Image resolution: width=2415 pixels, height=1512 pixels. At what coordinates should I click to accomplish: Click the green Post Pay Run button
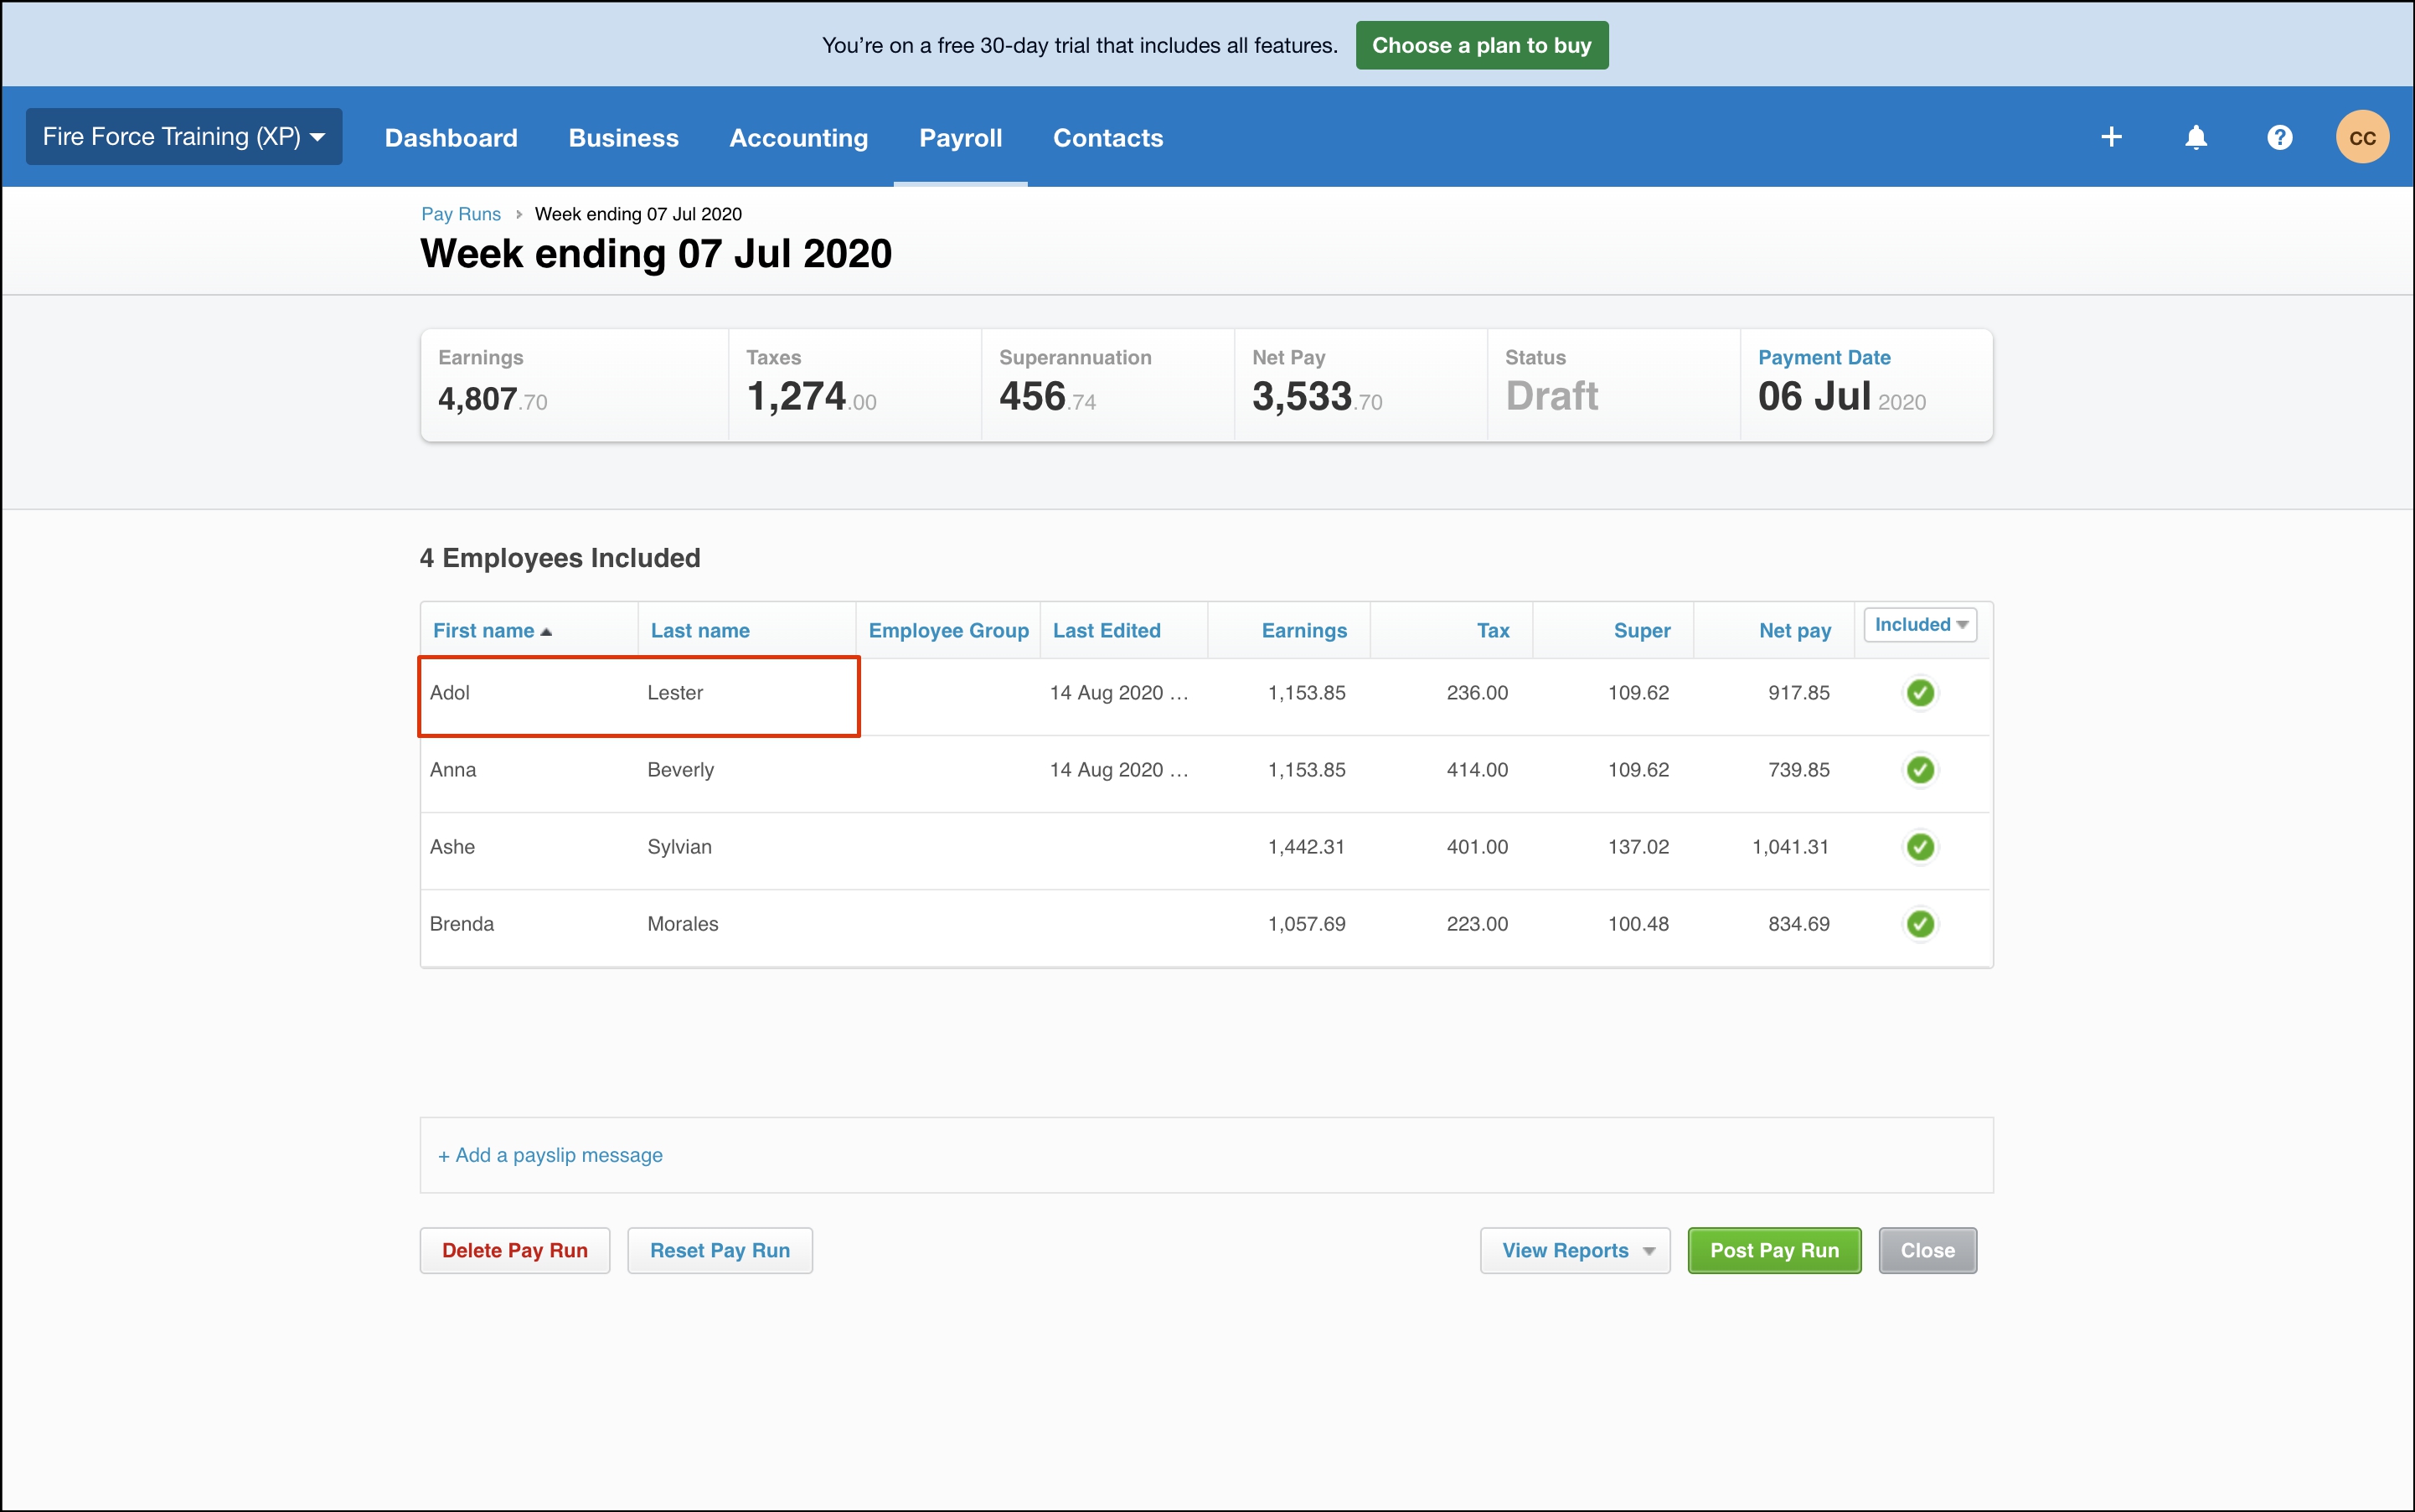coord(1776,1249)
